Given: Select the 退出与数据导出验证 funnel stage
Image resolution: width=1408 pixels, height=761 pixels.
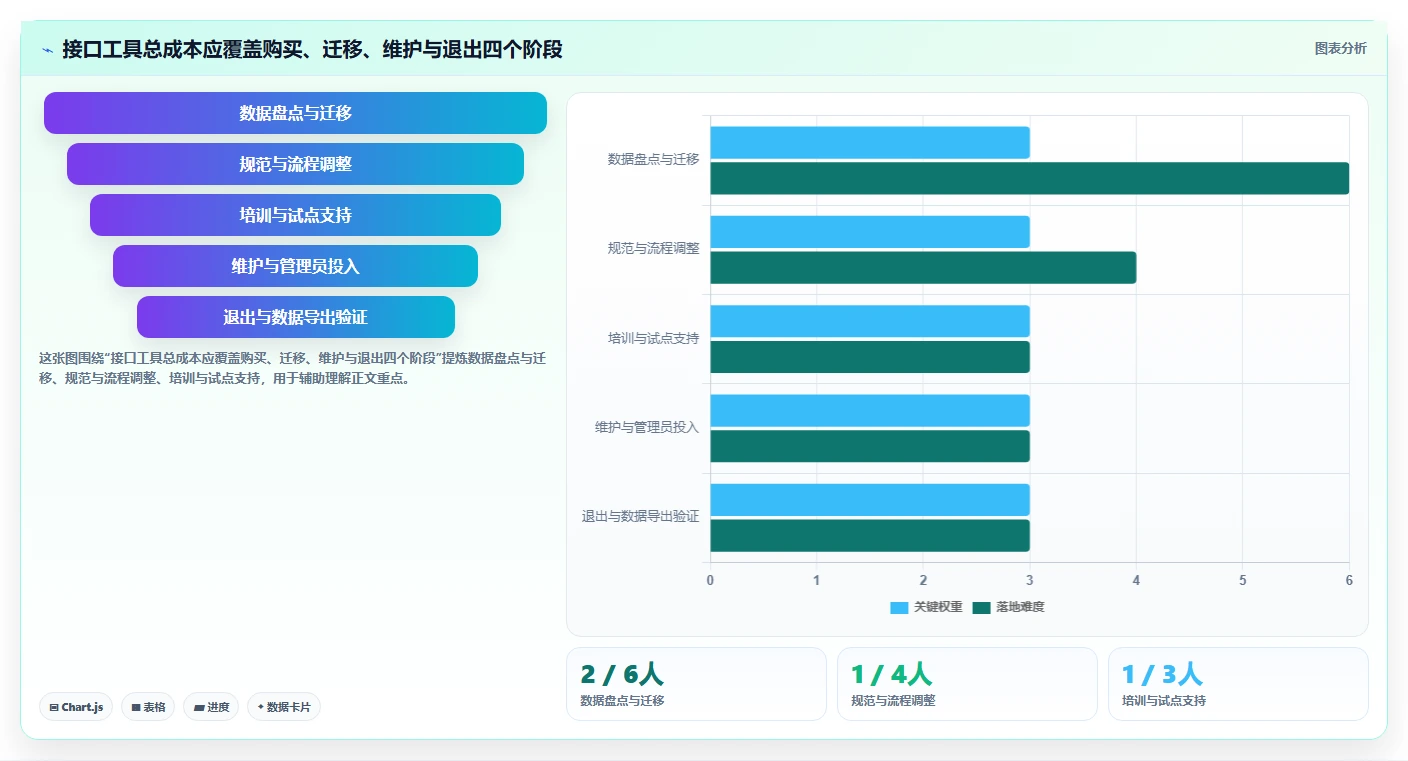Looking at the screenshot, I should click(295, 317).
